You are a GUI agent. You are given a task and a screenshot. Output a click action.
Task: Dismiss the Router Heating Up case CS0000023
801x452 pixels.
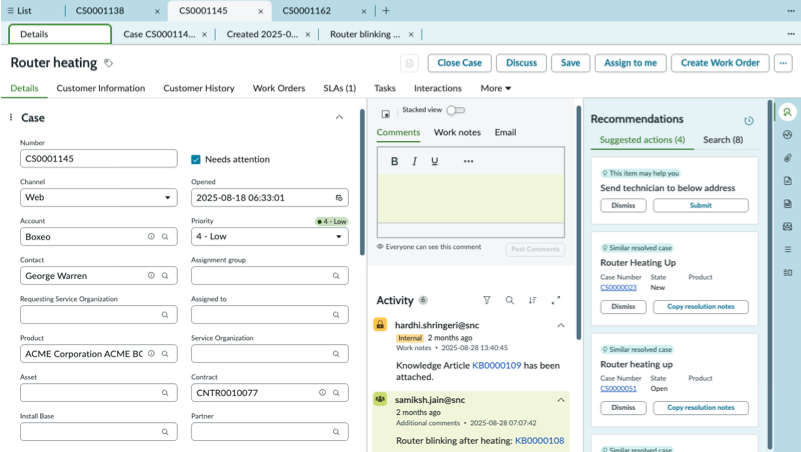623,306
